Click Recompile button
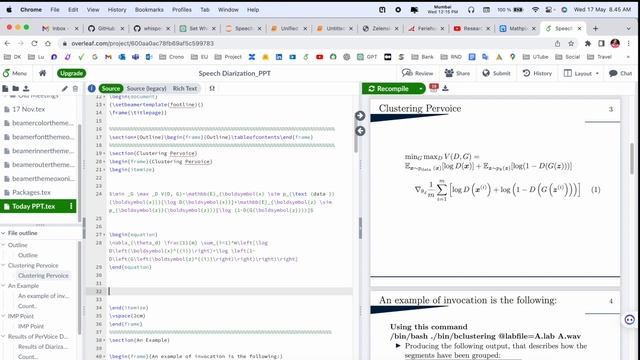 389,89
